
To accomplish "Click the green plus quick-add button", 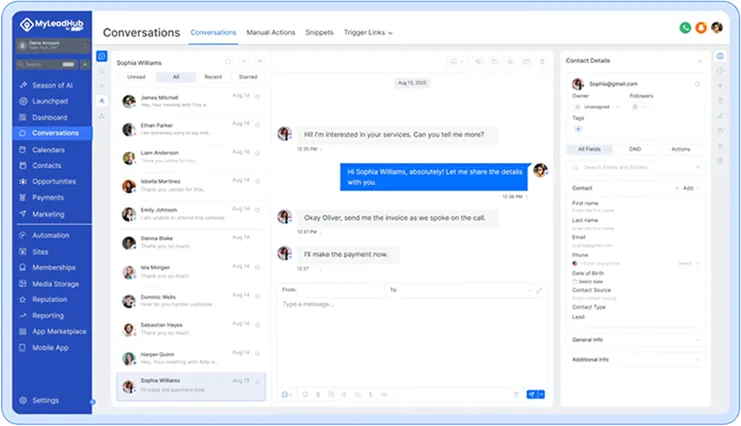I will 85,64.
